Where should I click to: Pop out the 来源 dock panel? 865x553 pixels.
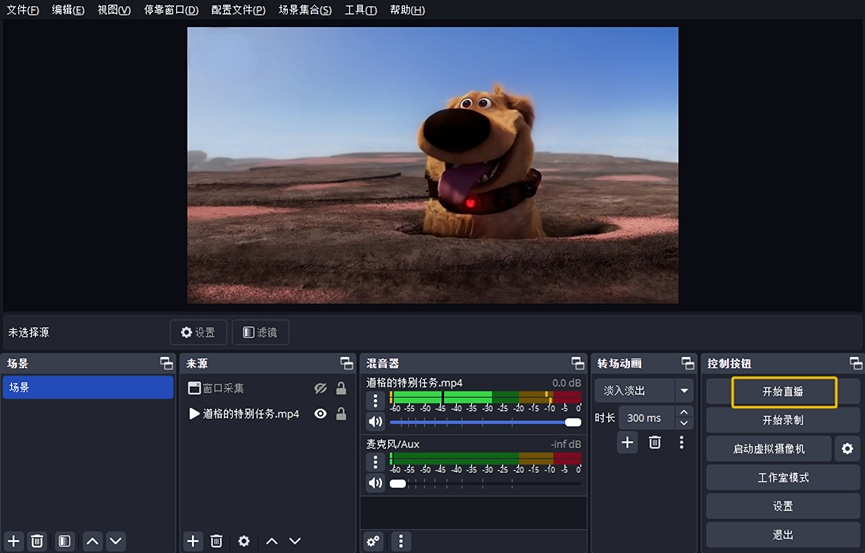click(346, 363)
